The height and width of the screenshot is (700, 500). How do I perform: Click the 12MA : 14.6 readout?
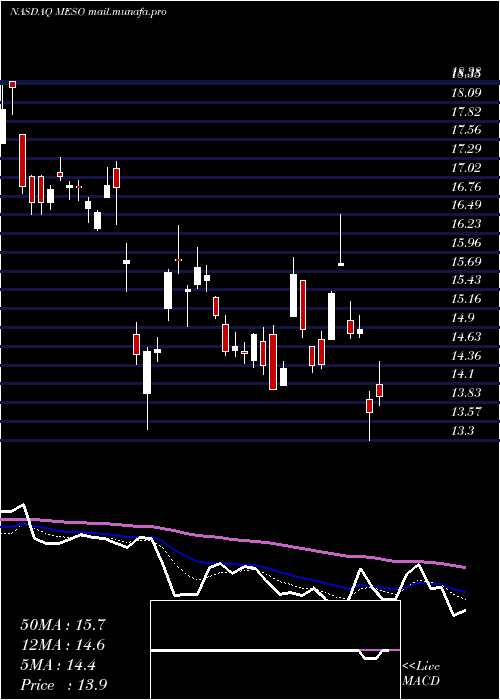[x=63, y=645]
